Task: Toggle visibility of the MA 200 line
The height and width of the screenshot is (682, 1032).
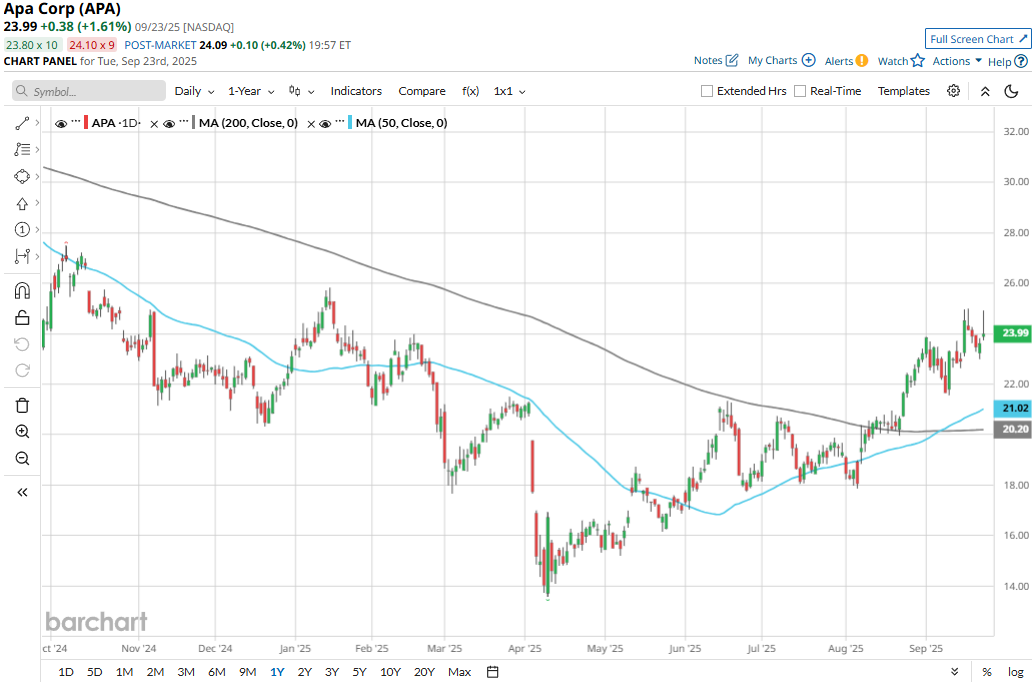Action: [x=169, y=123]
